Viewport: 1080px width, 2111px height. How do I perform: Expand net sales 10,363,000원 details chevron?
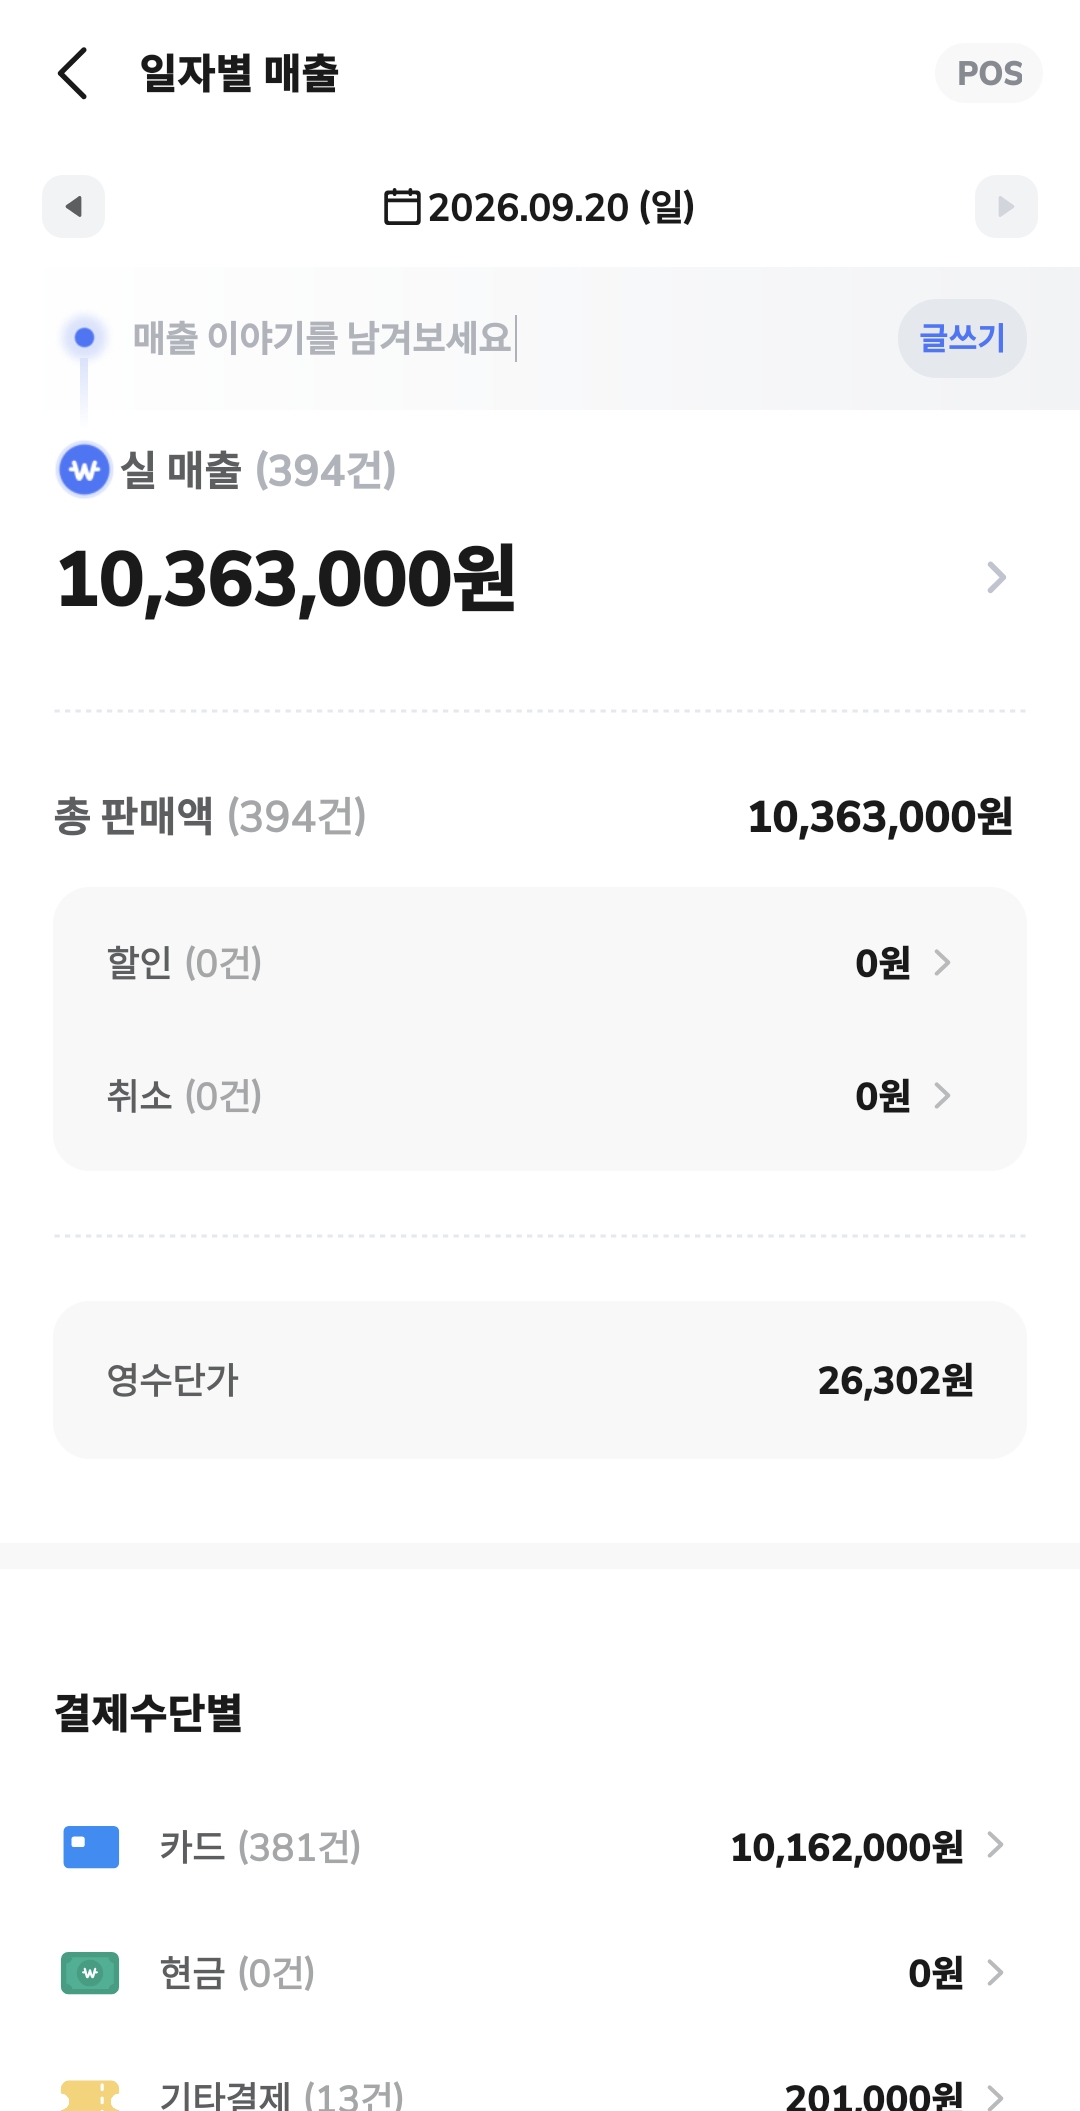pyautogui.click(x=996, y=577)
